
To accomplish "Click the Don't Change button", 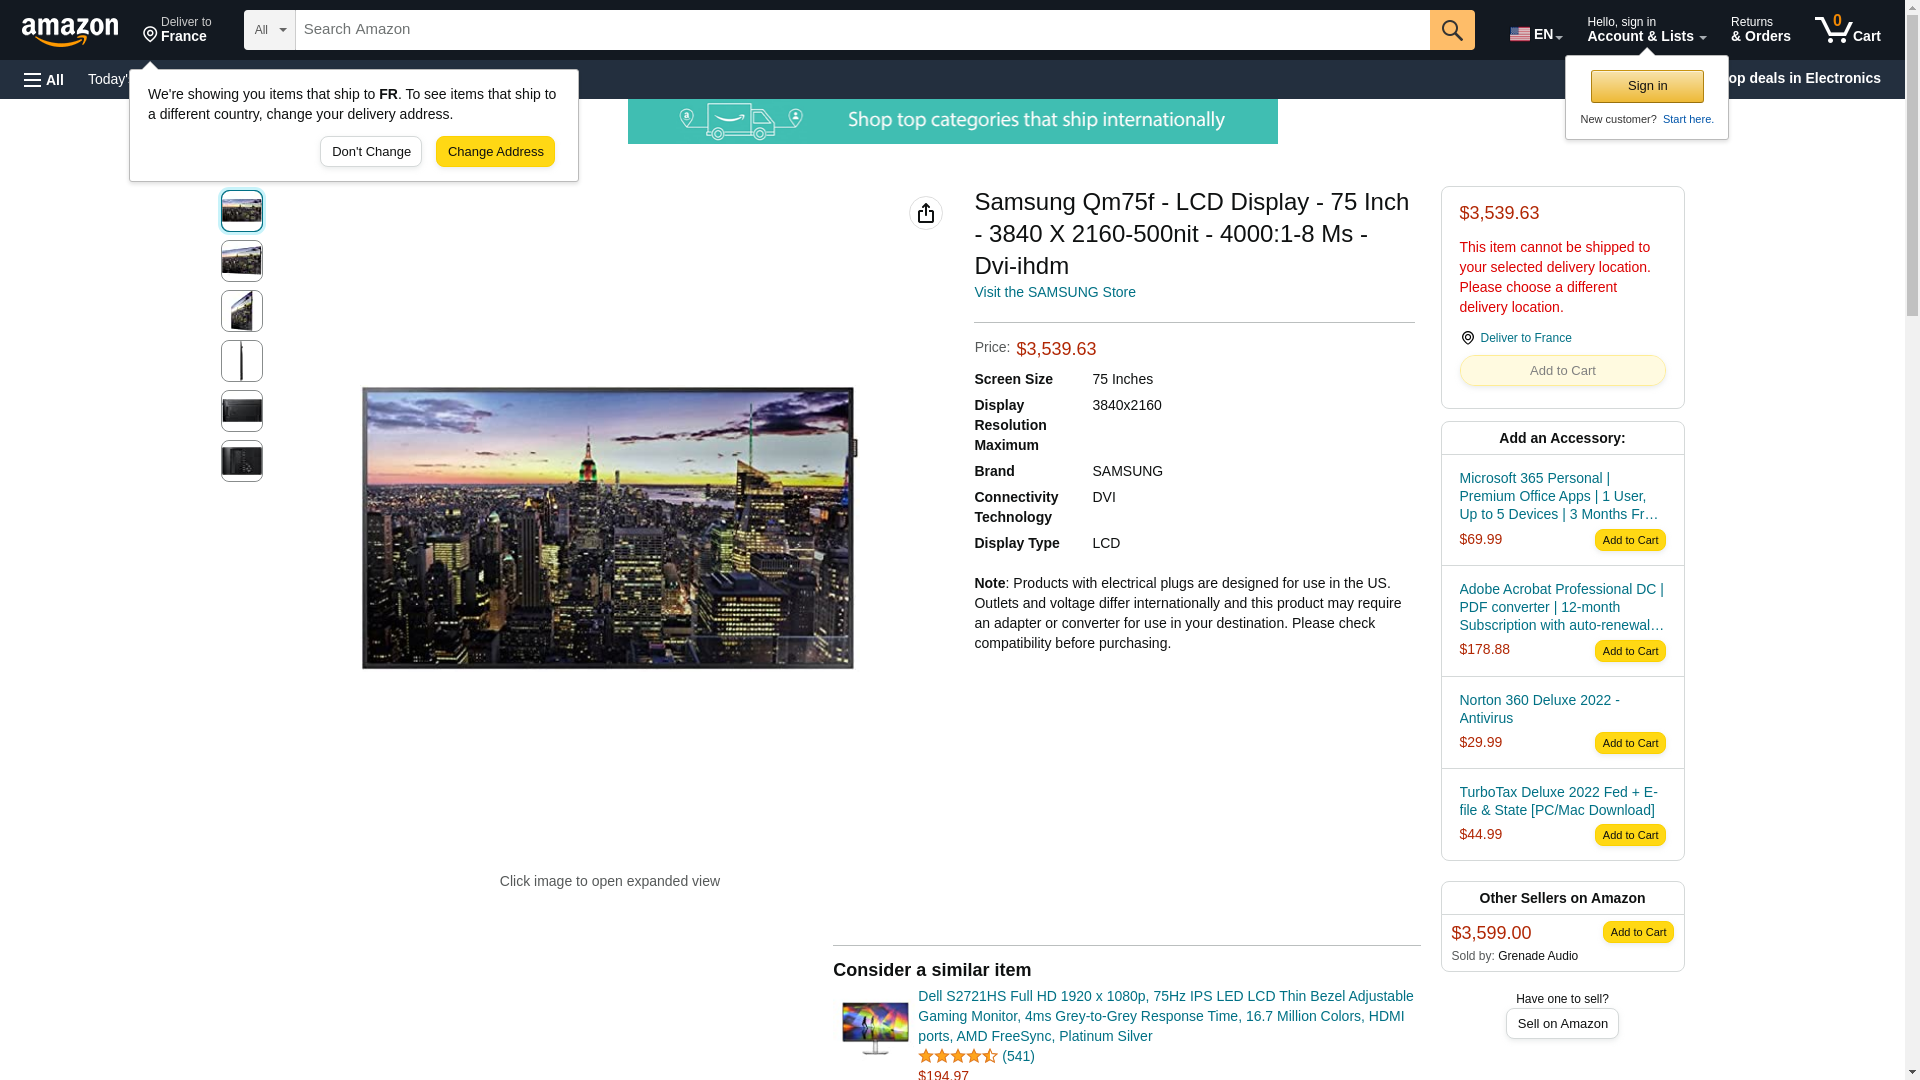I will click(370, 152).
